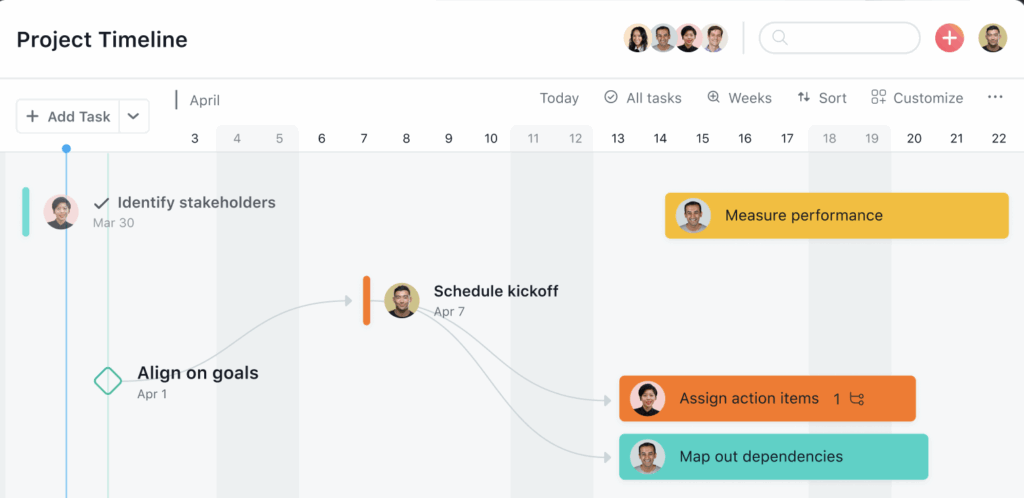The width and height of the screenshot is (1024, 498).
Task: Click the Customize grid icon
Action: [x=878, y=97]
